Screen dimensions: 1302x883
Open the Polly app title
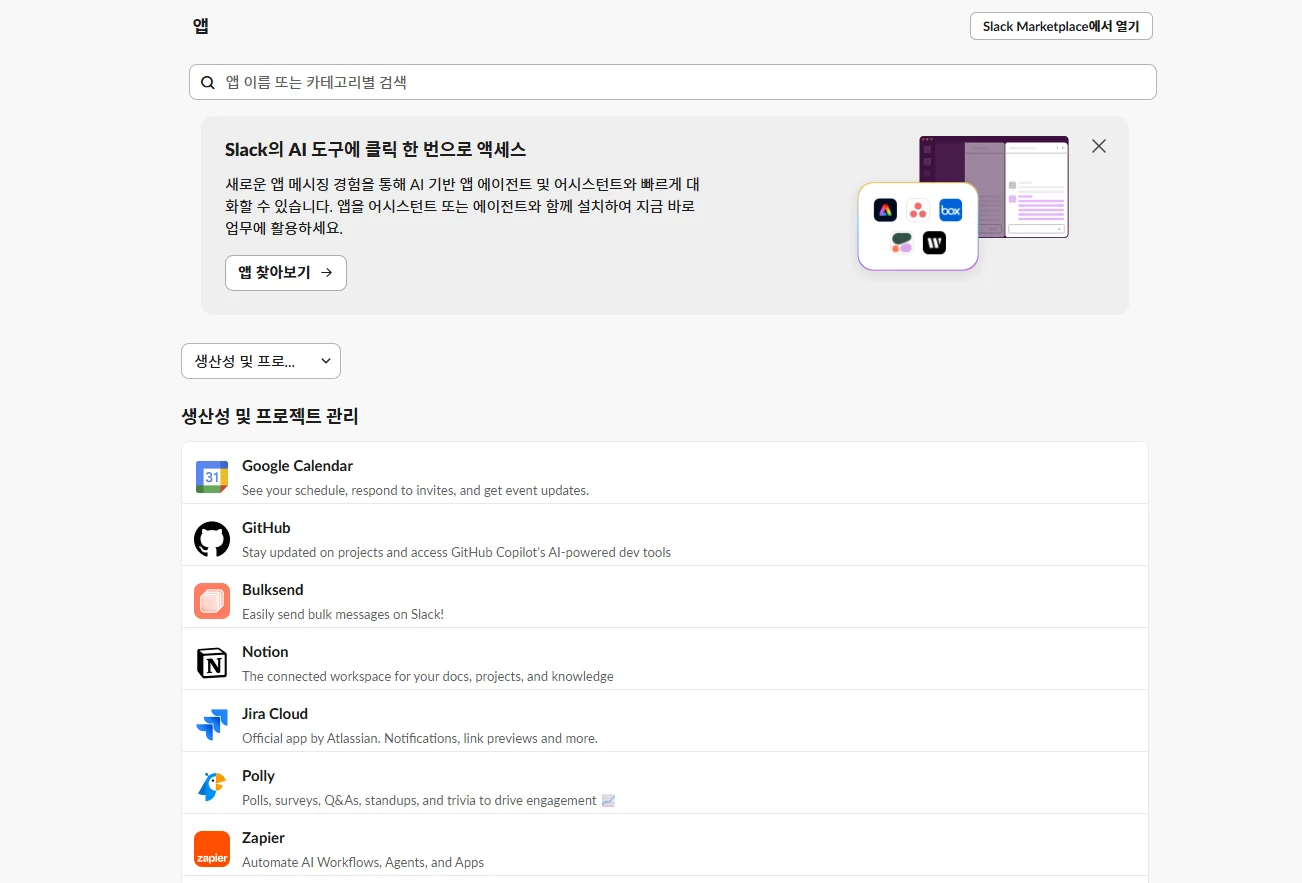[258, 776]
